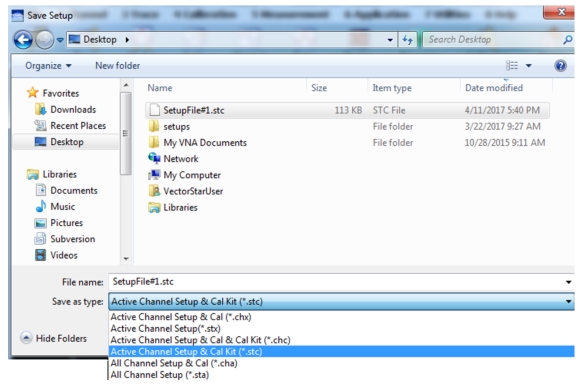Select My Computer in file list

(x=192, y=175)
